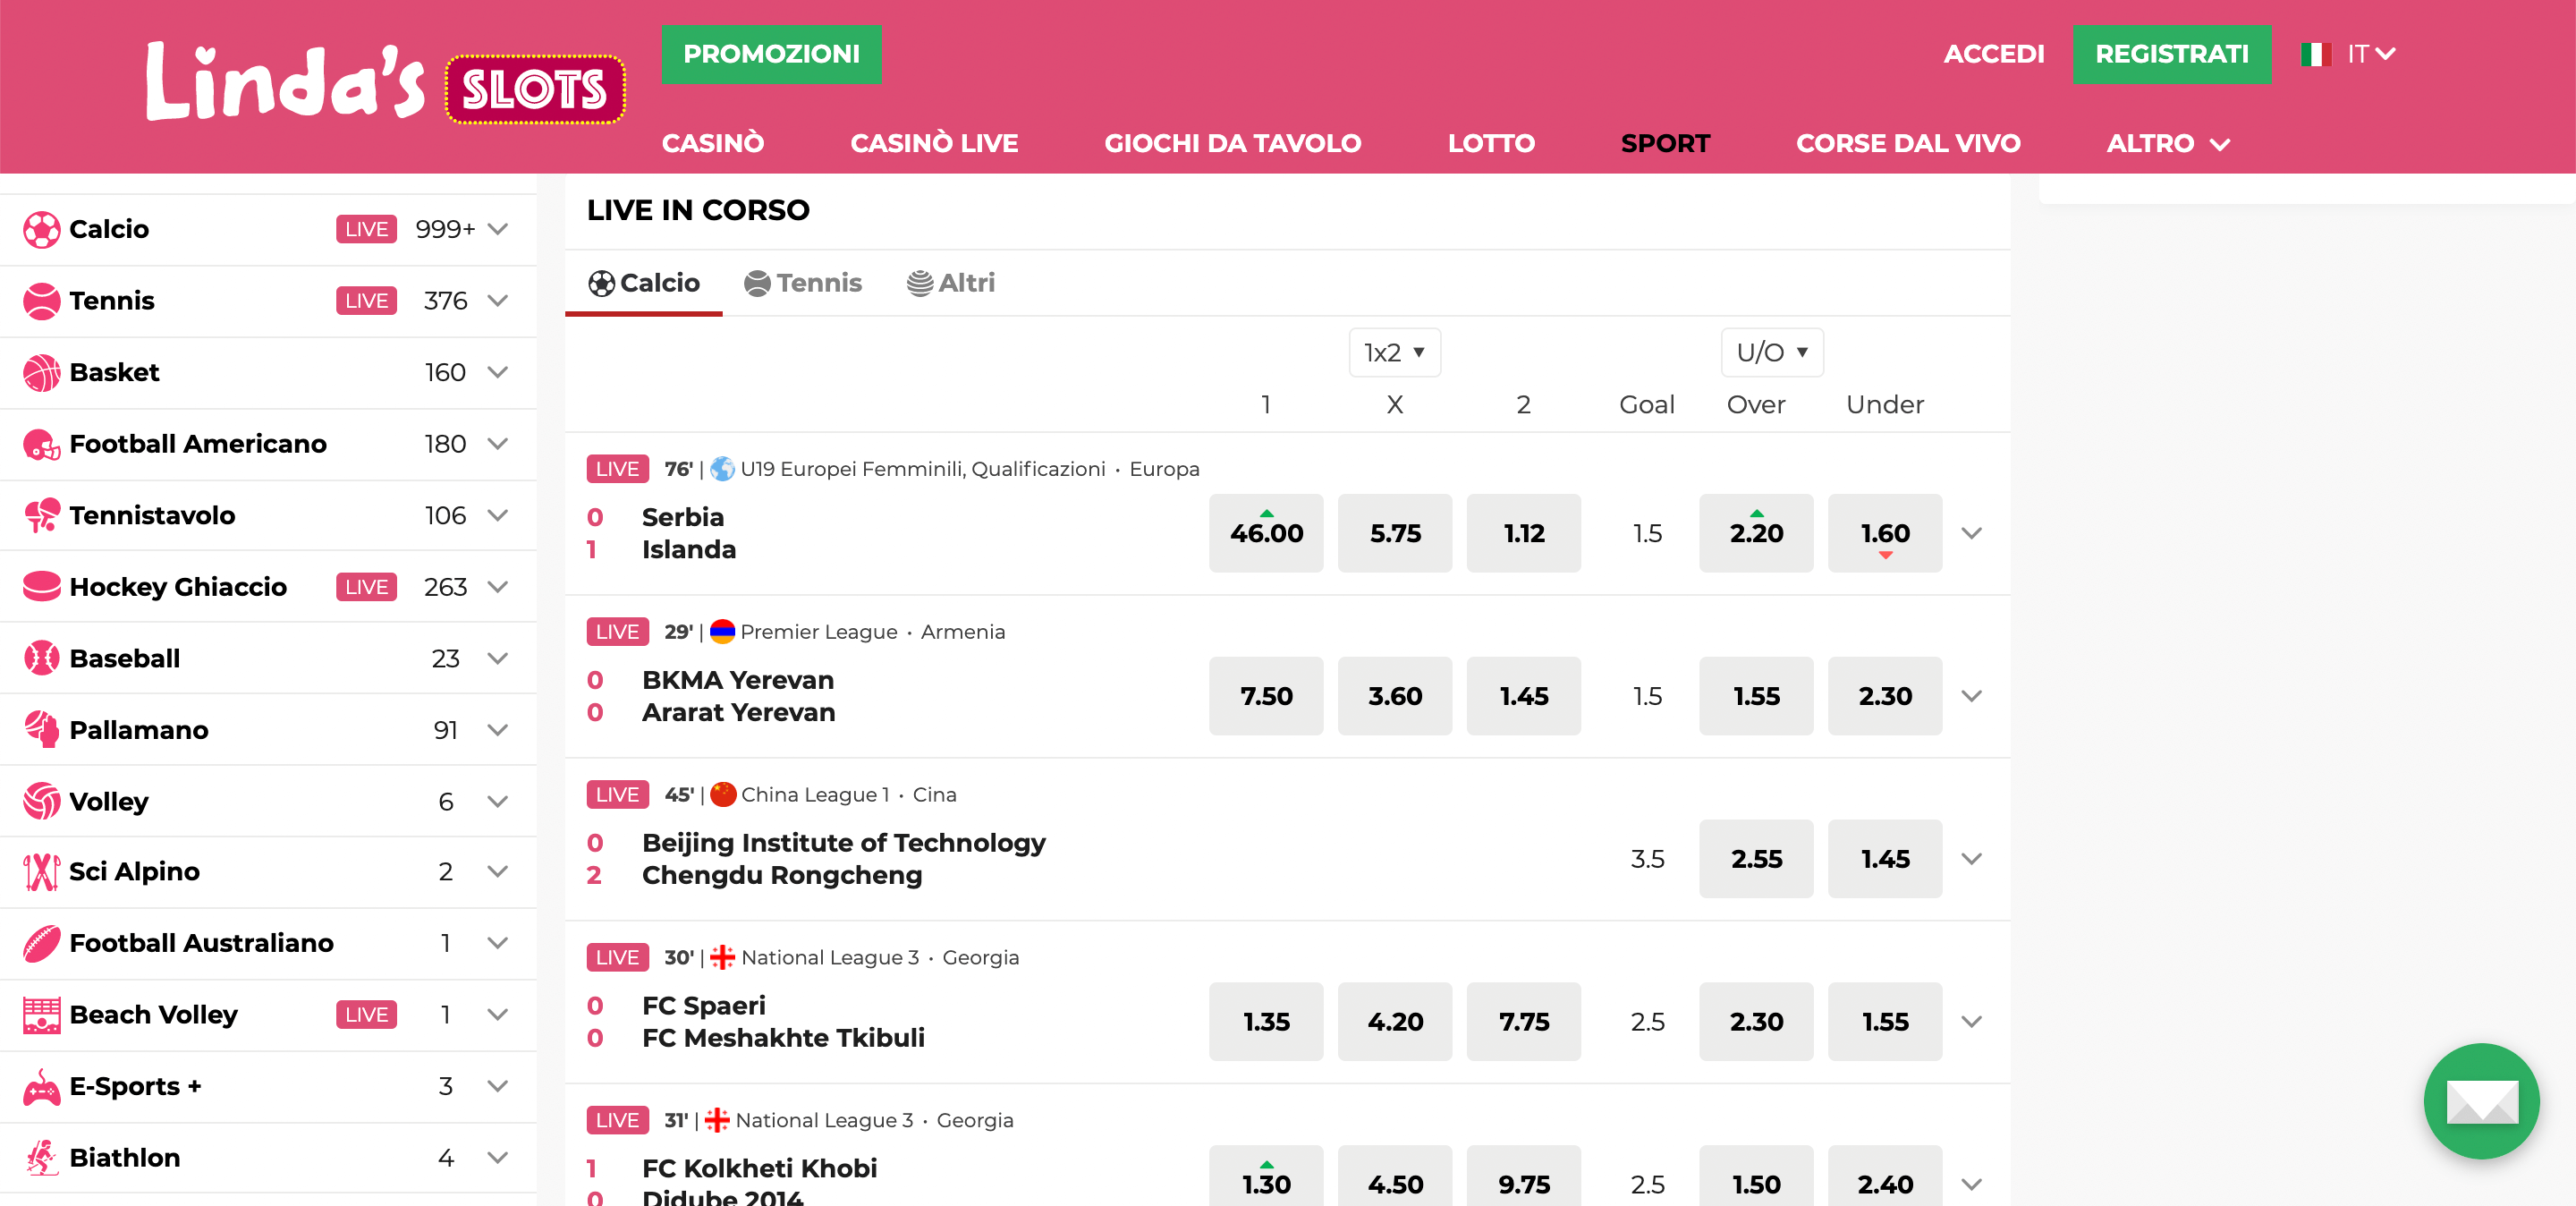Click the Football Americano helmet icon
The height and width of the screenshot is (1206, 2576).
coord(41,444)
